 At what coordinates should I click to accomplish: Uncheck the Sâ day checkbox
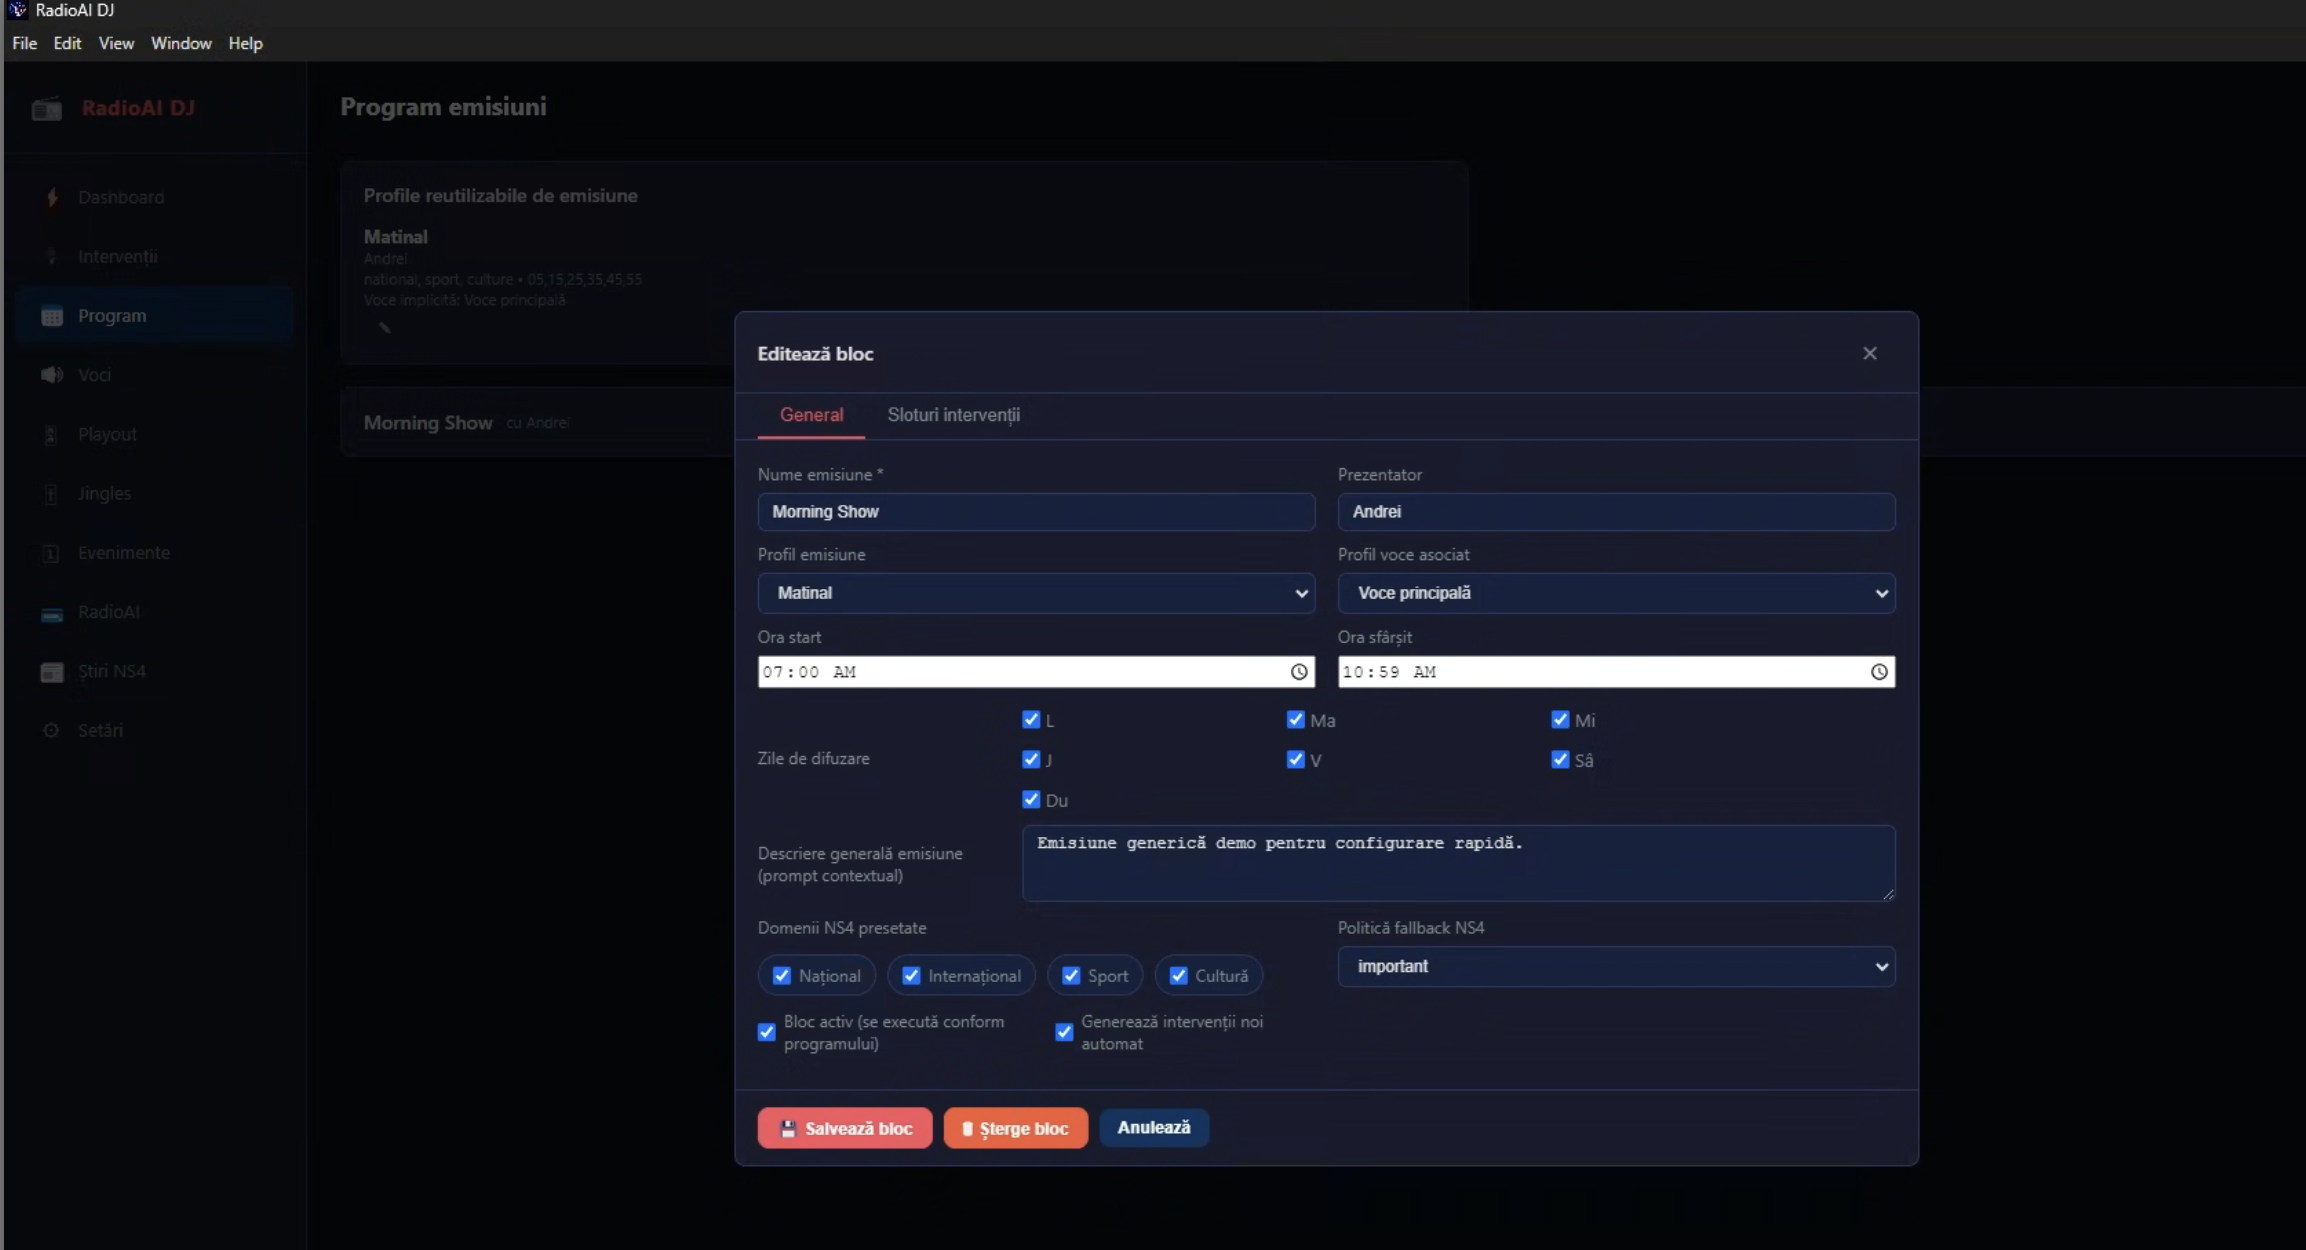[1560, 759]
